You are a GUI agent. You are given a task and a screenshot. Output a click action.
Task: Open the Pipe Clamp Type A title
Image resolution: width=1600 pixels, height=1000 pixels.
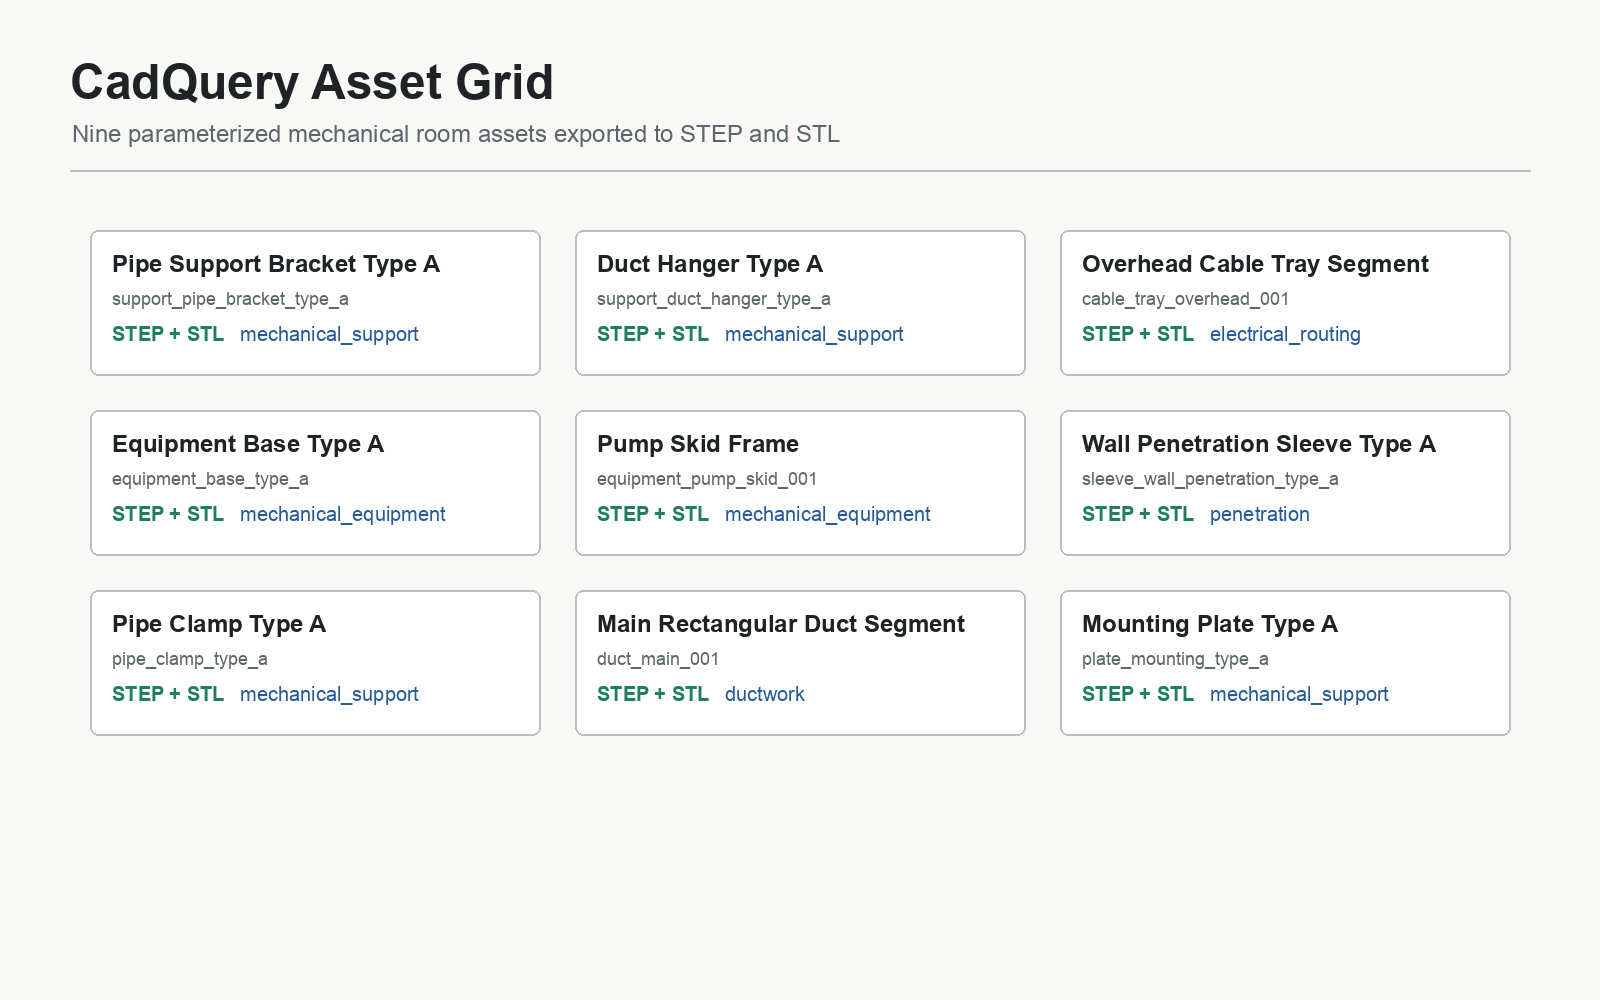219,624
